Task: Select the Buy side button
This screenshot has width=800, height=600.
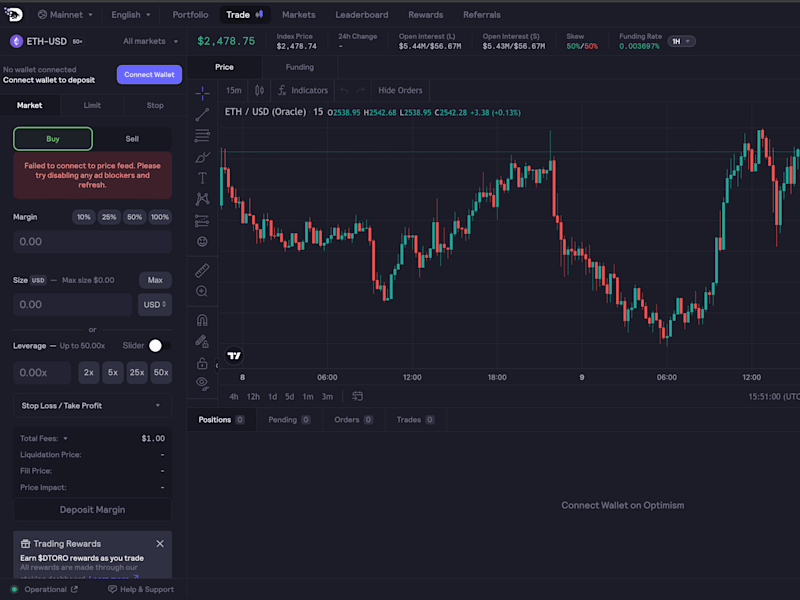Action: pyautogui.click(x=53, y=139)
